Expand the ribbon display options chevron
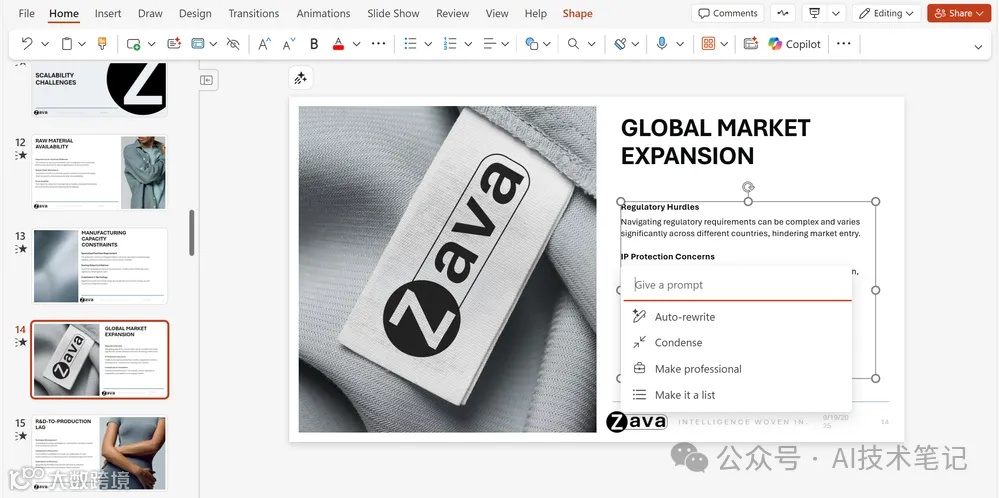Screen dimensions: 999x498 pos(977,46)
